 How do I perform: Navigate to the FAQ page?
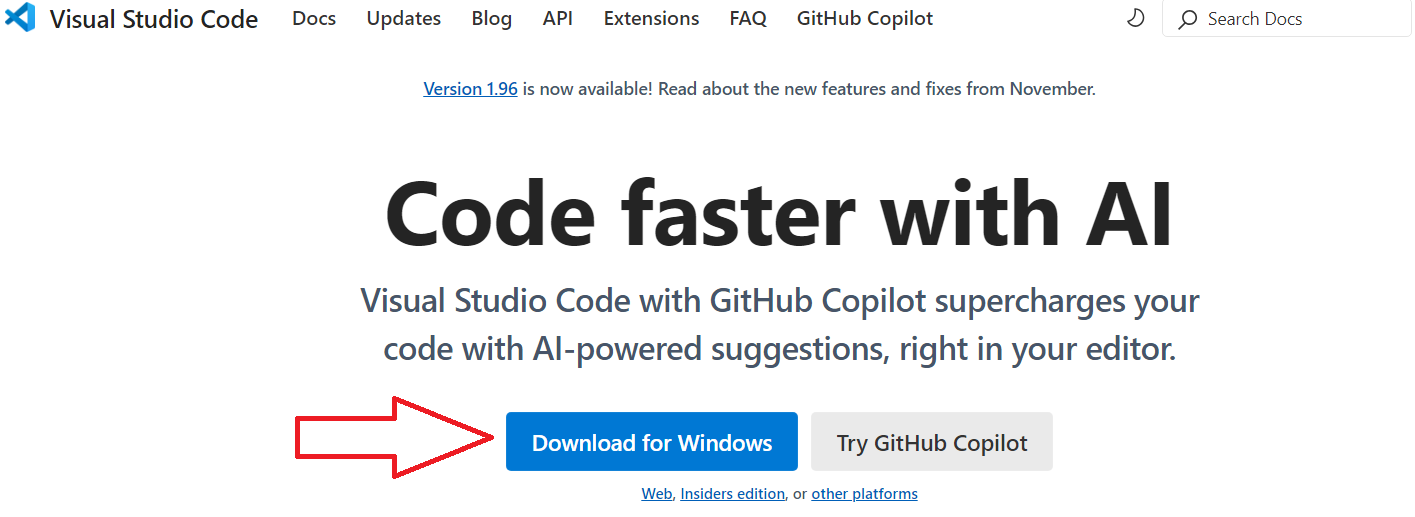point(748,18)
